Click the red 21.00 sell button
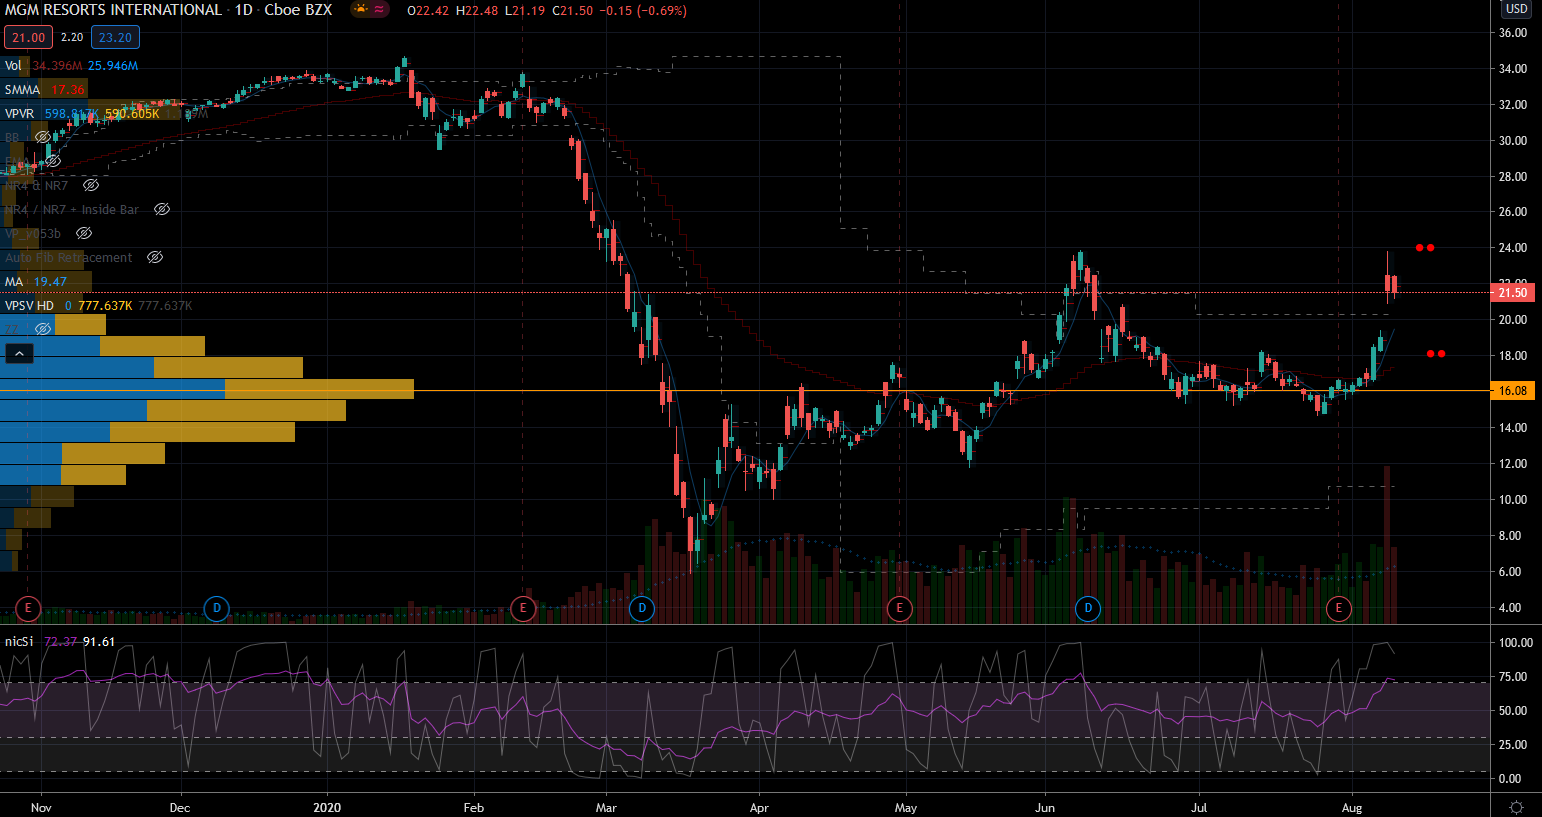 click(x=28, y=38)
